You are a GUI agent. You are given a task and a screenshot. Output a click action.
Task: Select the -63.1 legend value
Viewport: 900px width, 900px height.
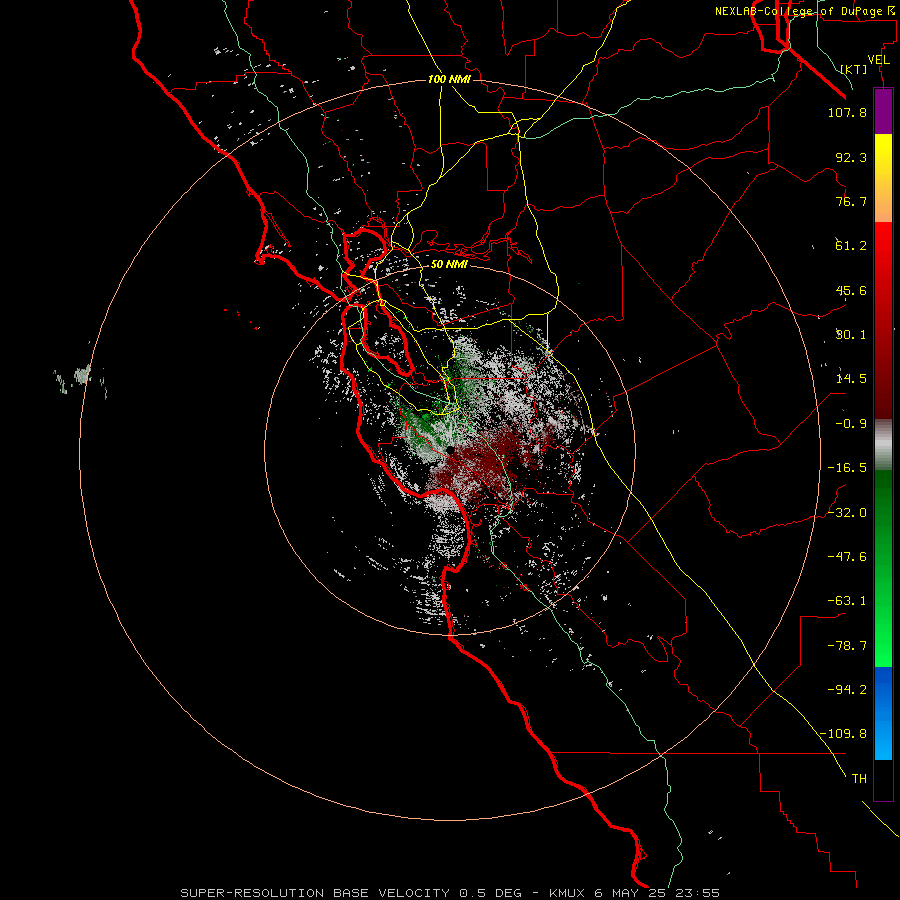(847, 601)
